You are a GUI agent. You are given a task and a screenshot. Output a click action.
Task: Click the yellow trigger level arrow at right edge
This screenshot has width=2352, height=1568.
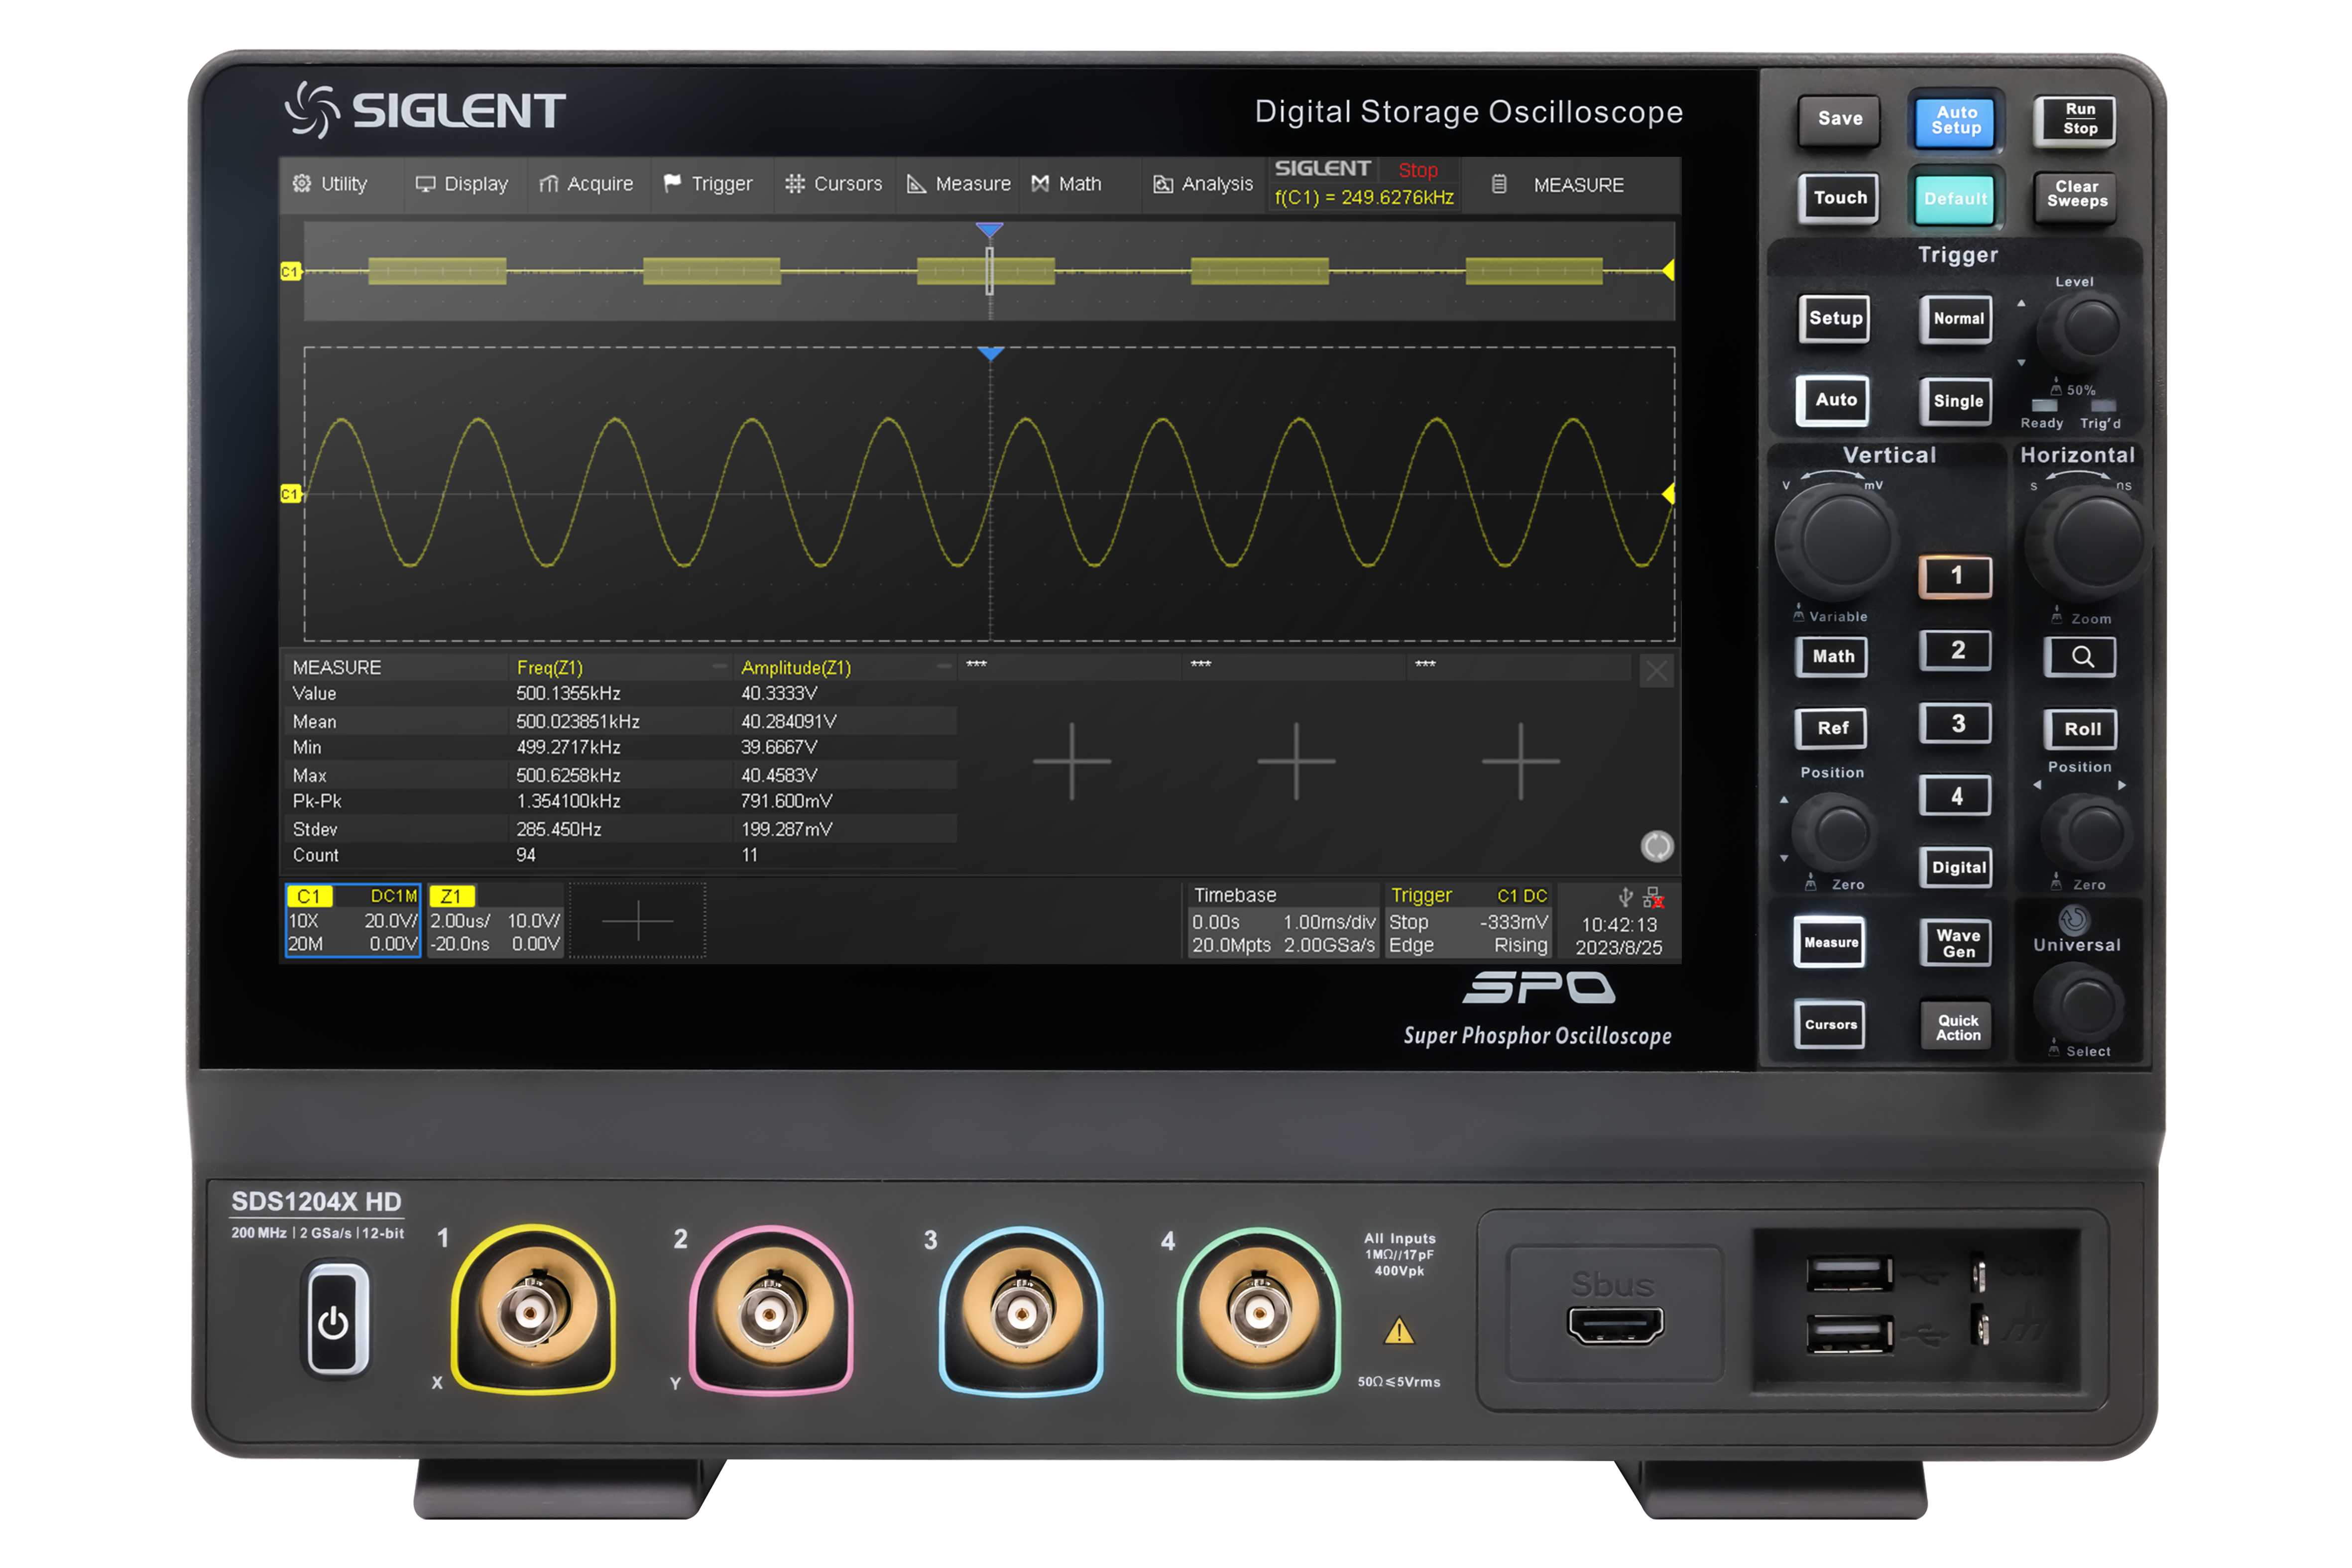point(1668,494)
